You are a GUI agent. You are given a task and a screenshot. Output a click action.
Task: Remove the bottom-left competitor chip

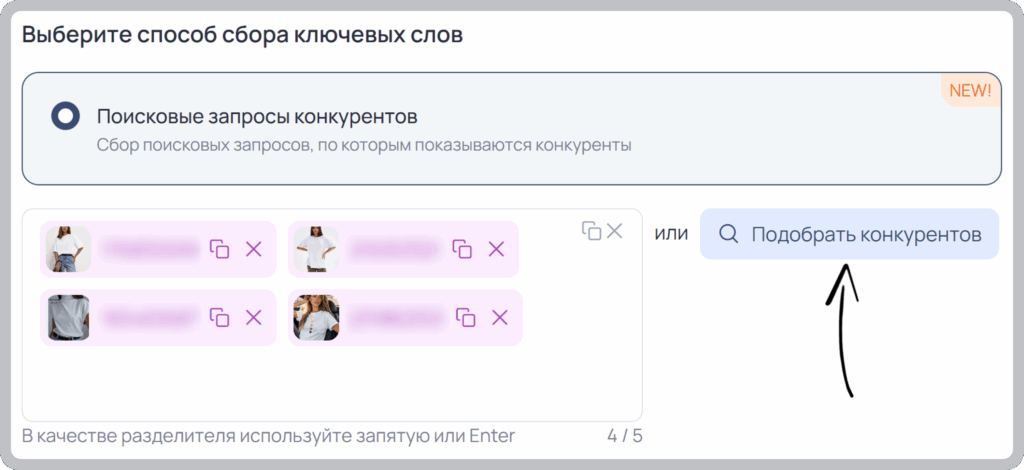[x=253, y=317]
